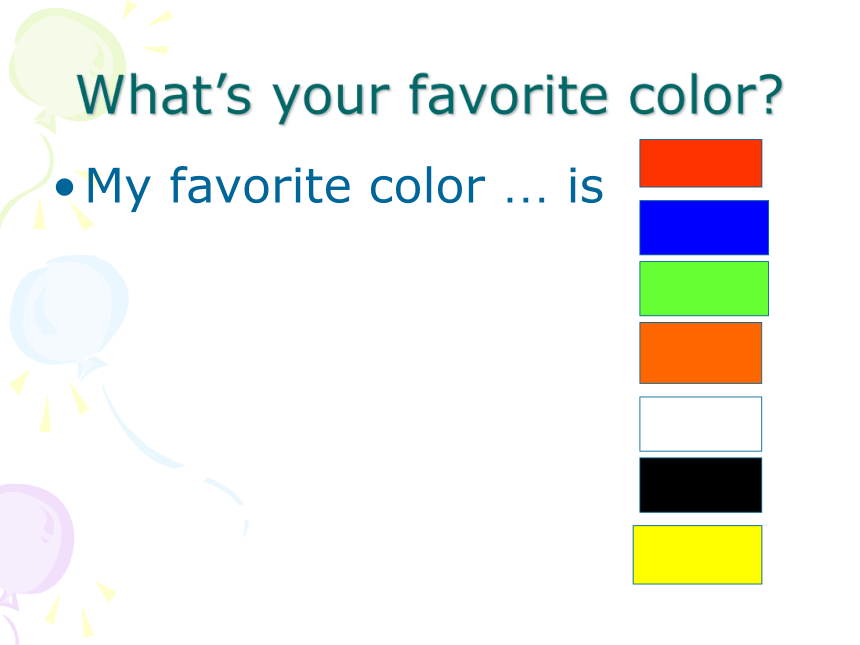Image resolution: width=860 pixels, height=645 pixels.
Task: Click the word "color?" in the title
Action: 706,94
